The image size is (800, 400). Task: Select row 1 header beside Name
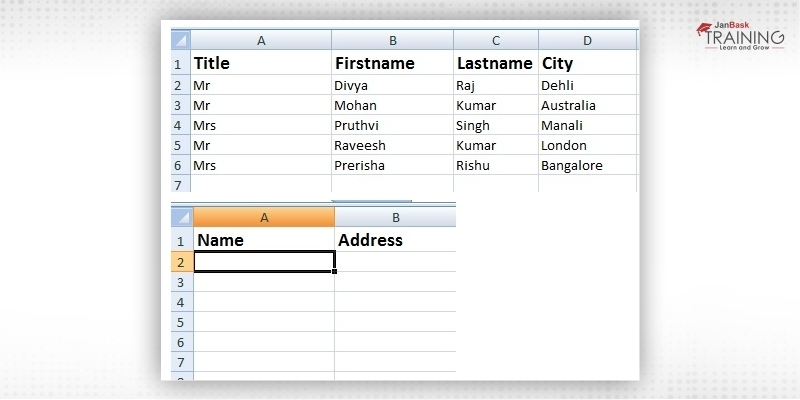182,240
